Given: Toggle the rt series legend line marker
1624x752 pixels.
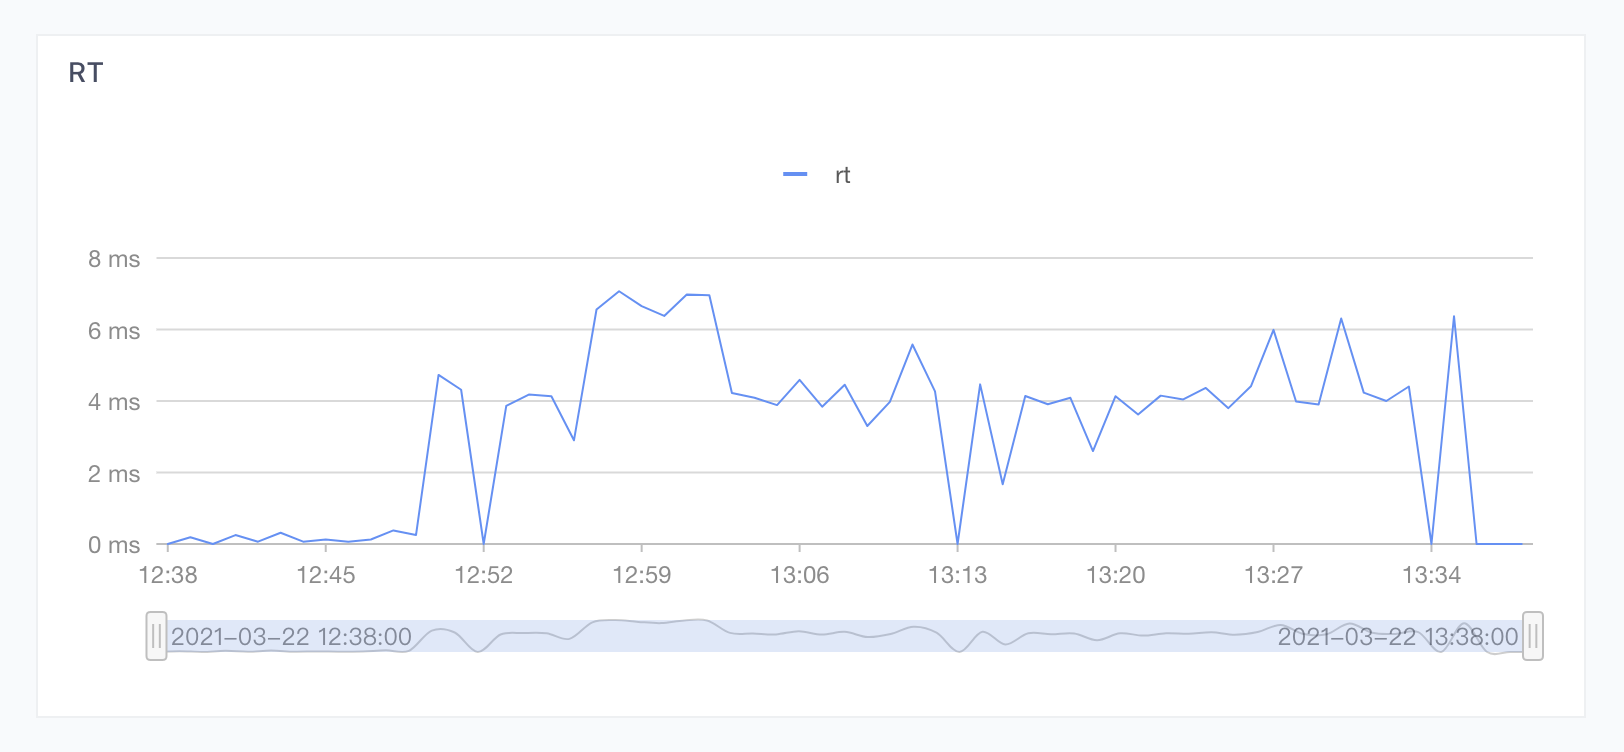Looking at the screenshot, I should pyautogui.click(x=795, y=175).
